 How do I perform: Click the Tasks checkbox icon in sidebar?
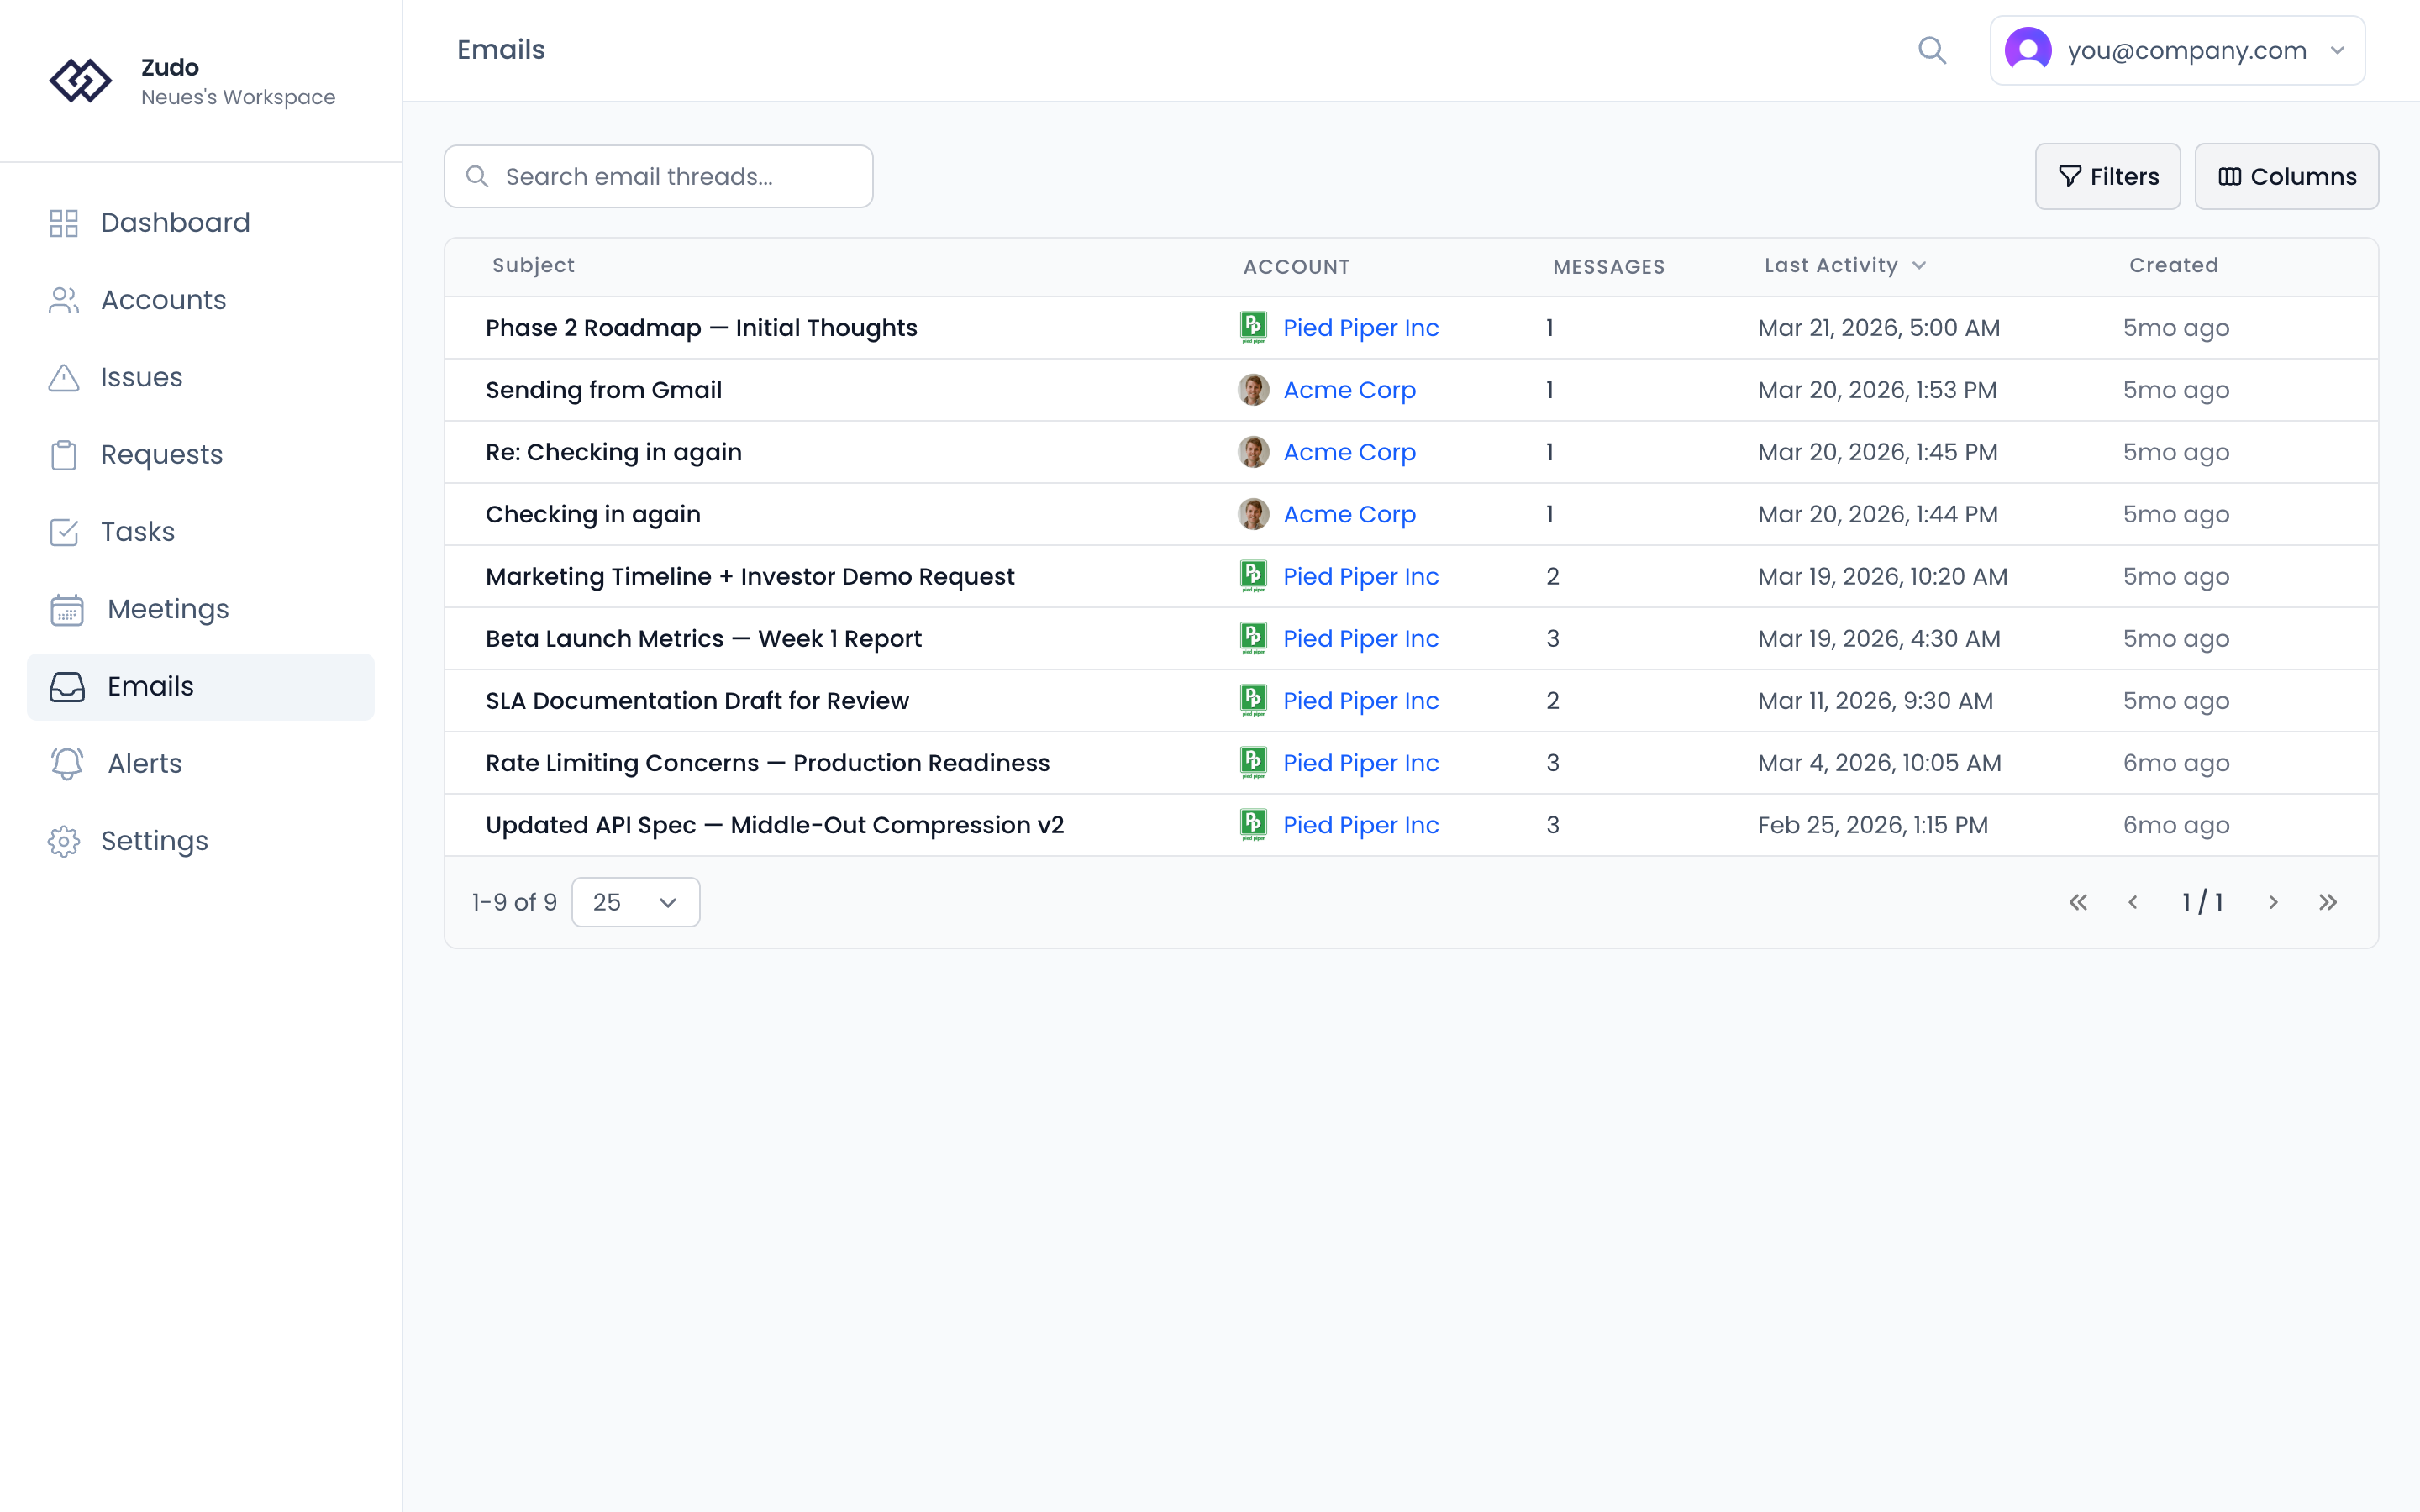coord(64,532)
